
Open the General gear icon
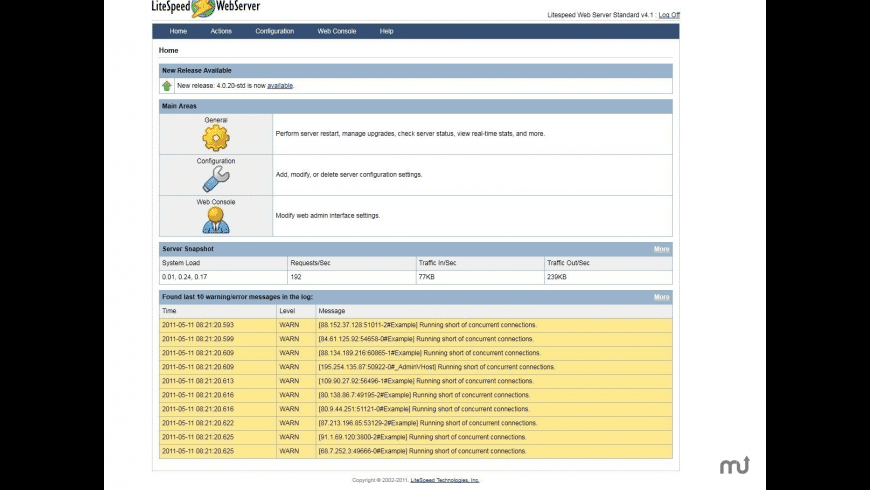[216, 138]
